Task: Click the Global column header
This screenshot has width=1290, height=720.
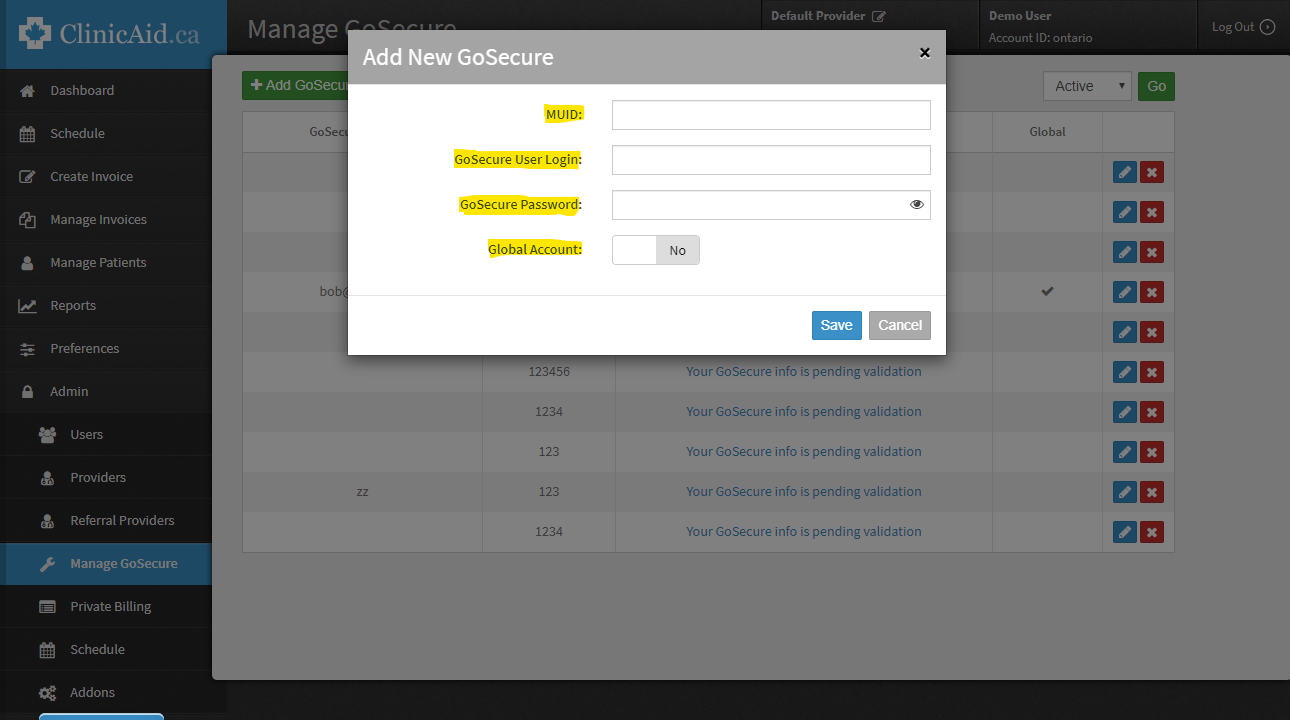Action: (x=1047, y=132)
